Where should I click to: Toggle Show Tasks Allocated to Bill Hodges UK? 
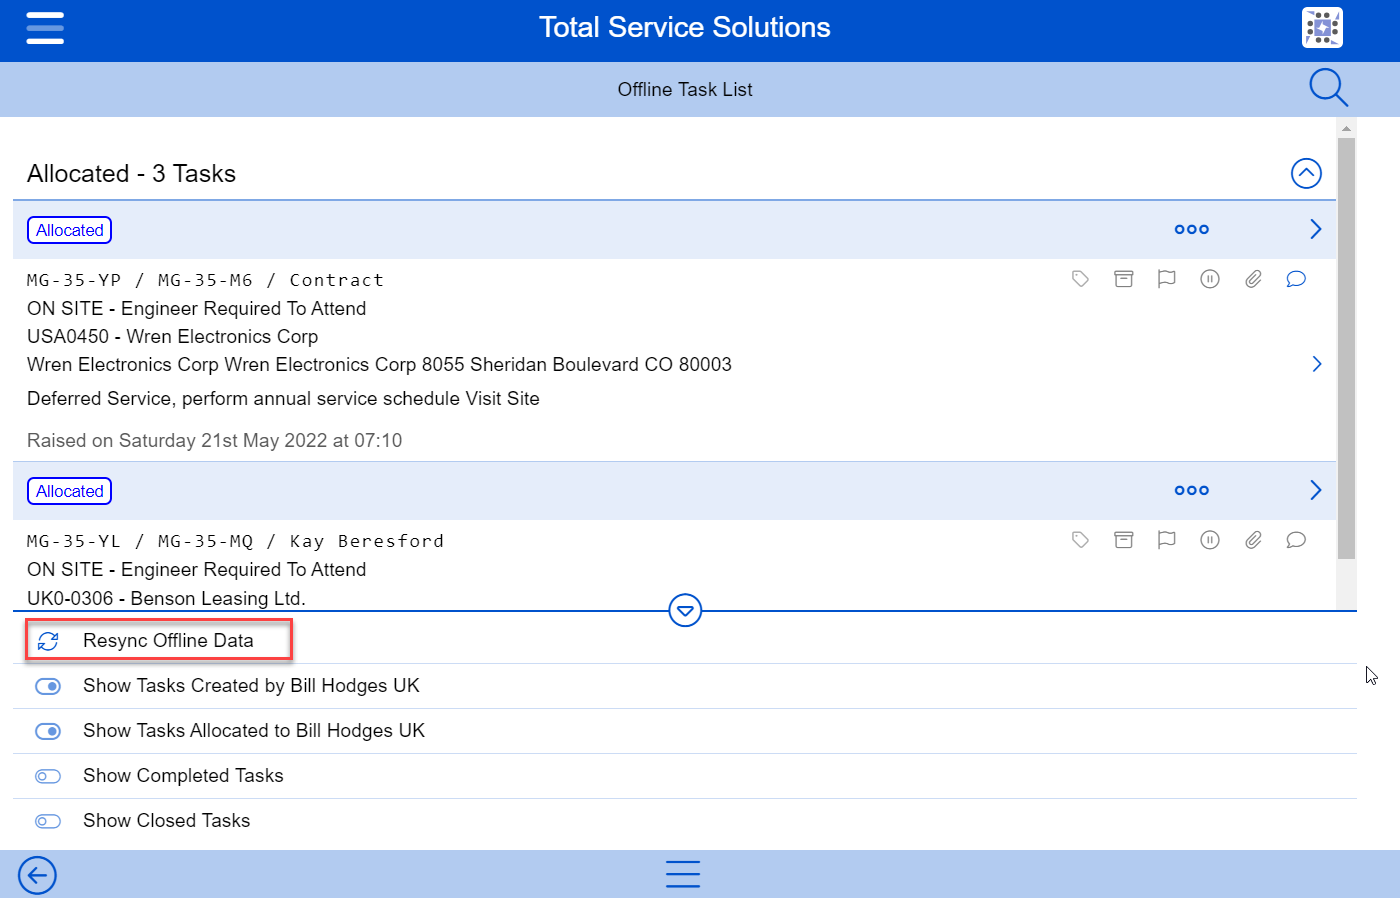(x=48, y=731)
